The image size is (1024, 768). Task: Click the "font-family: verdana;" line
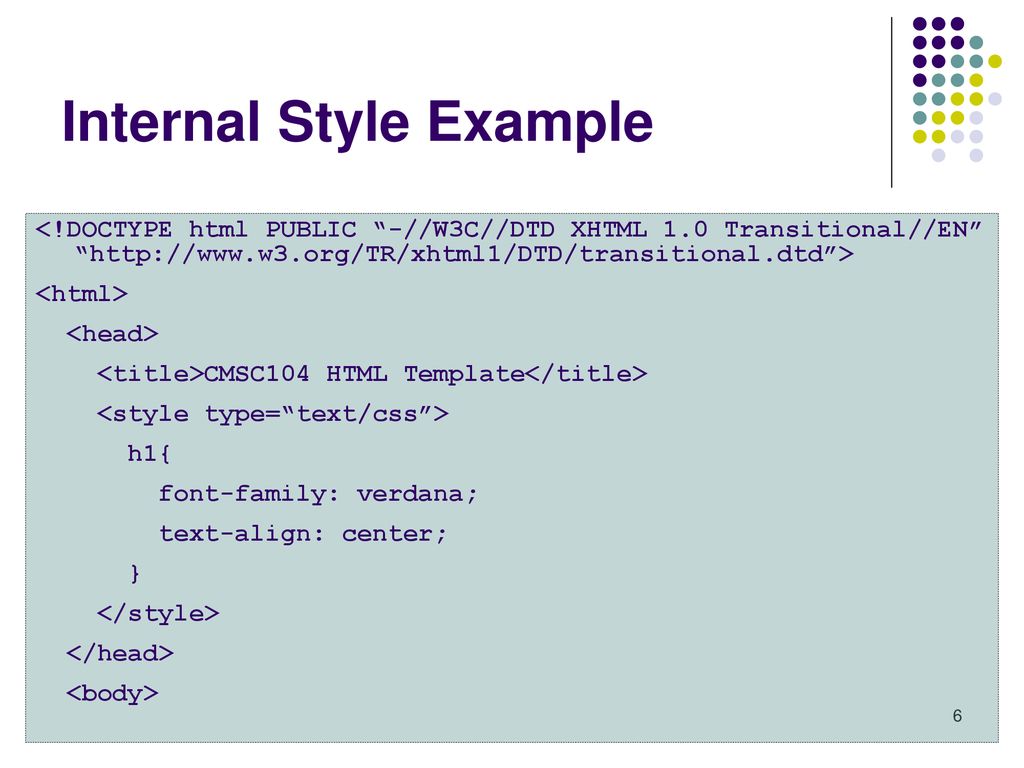pos(318,494)
